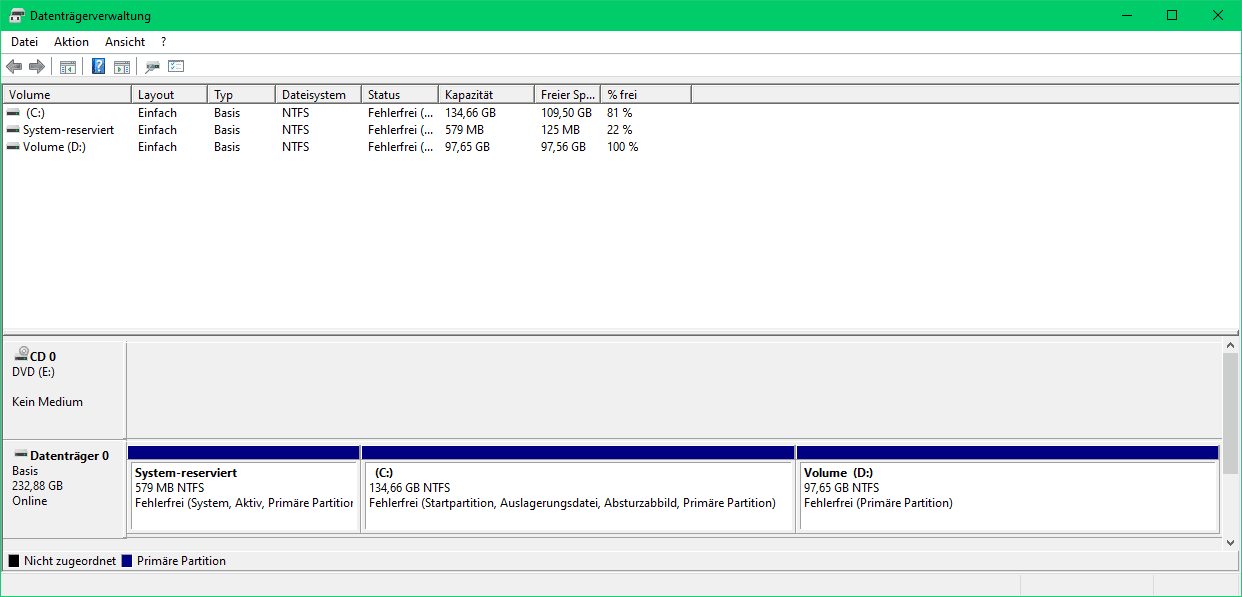Click the rescan disks toolbar icon
1242x597 pixels.
pyautogui.click(x=152, y=67)
